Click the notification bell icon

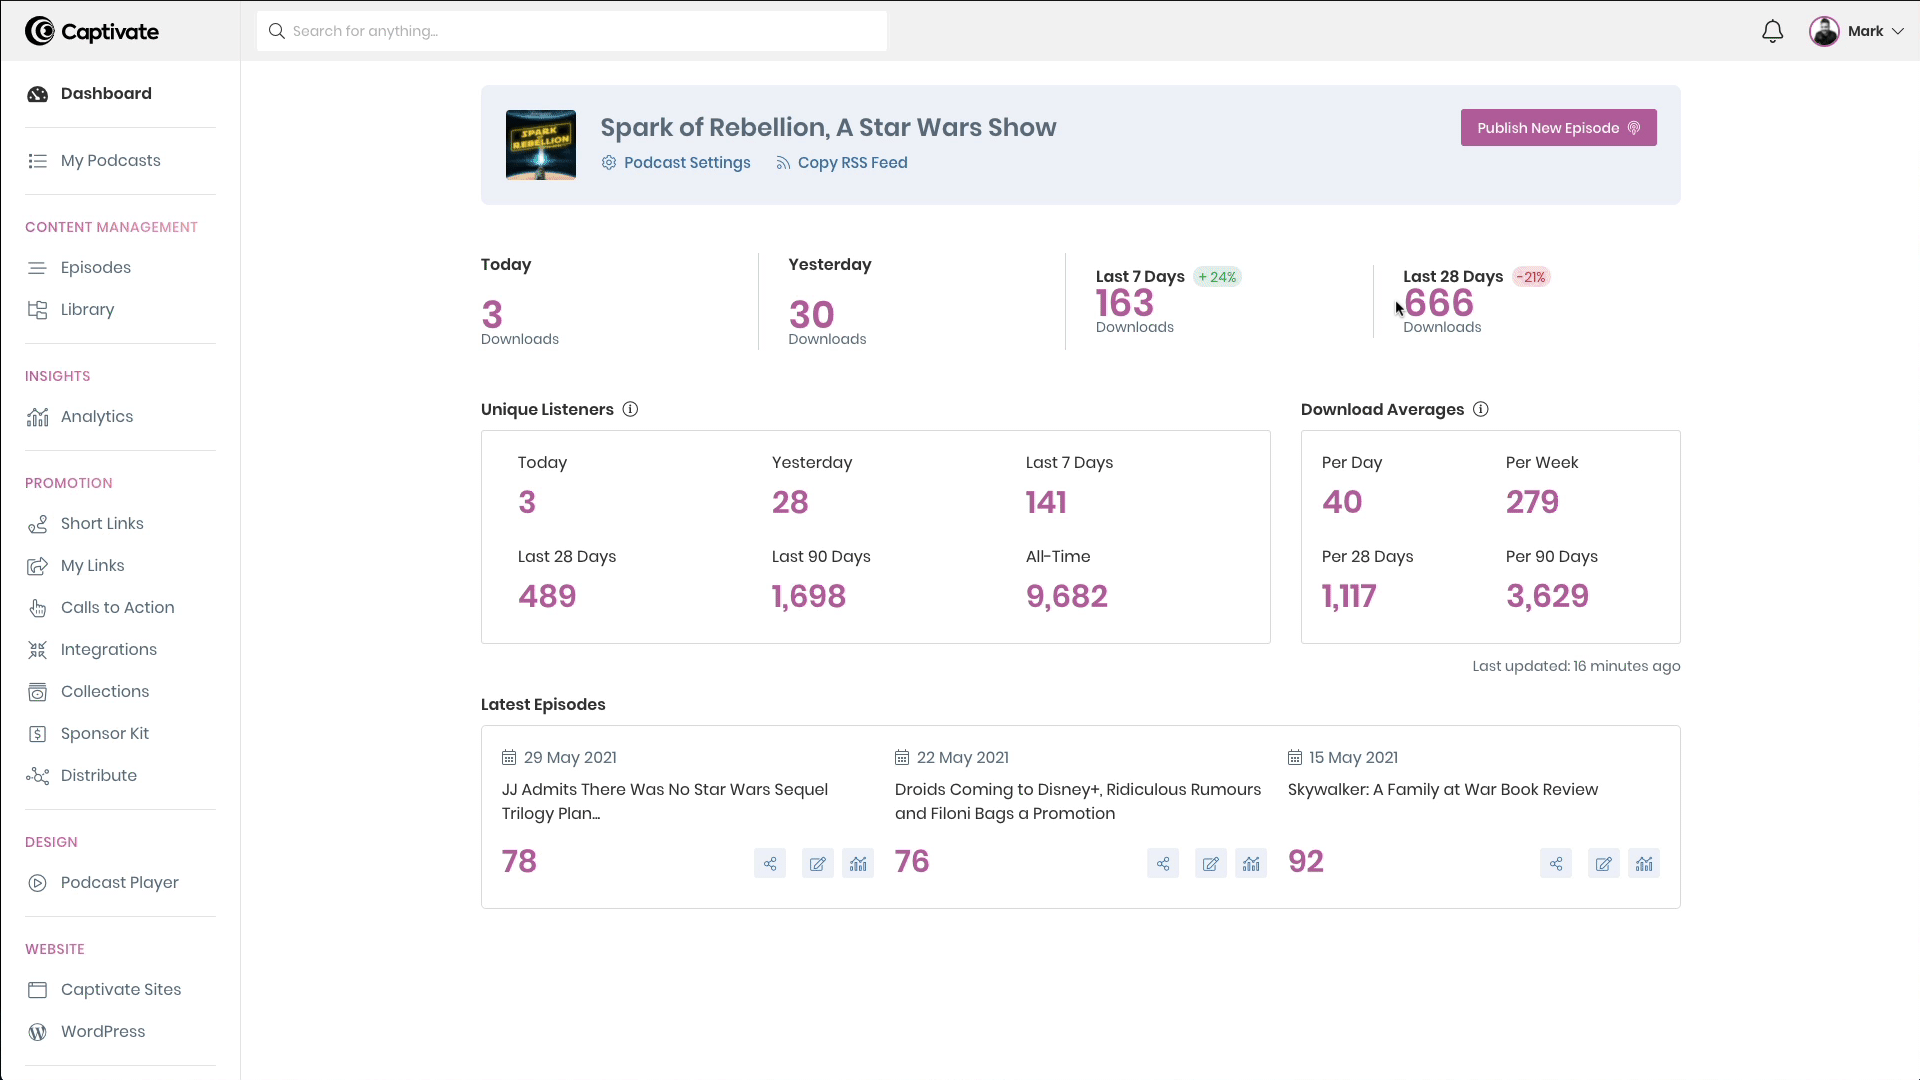point(1772,31)
